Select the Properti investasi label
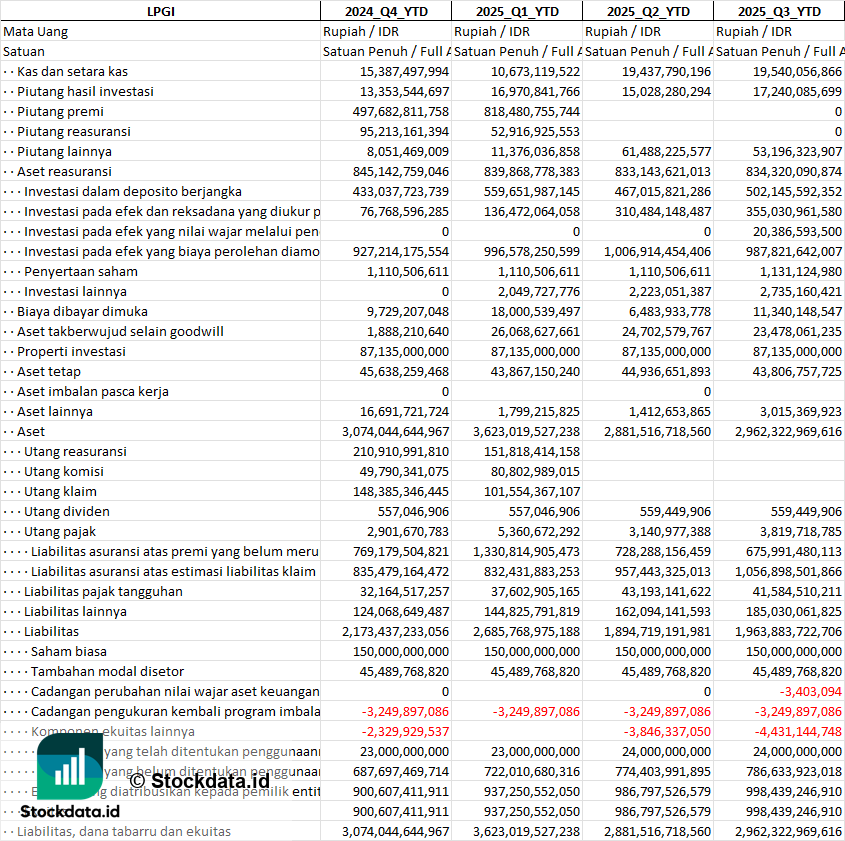Image resolution: width=845 pixels, height=841 pixels. [x=71, y=351]
